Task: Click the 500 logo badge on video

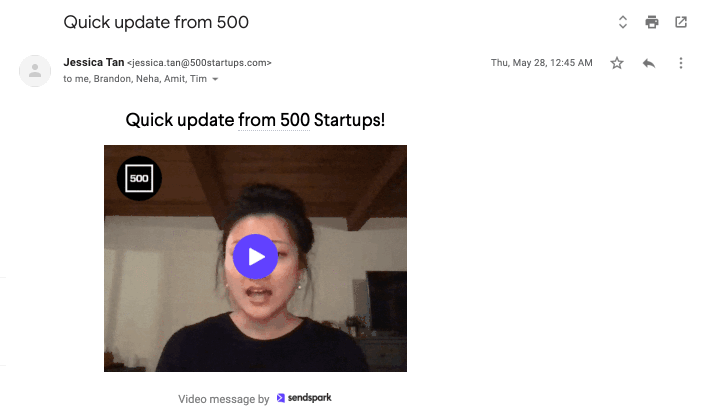Action: (x=139, y=178)
